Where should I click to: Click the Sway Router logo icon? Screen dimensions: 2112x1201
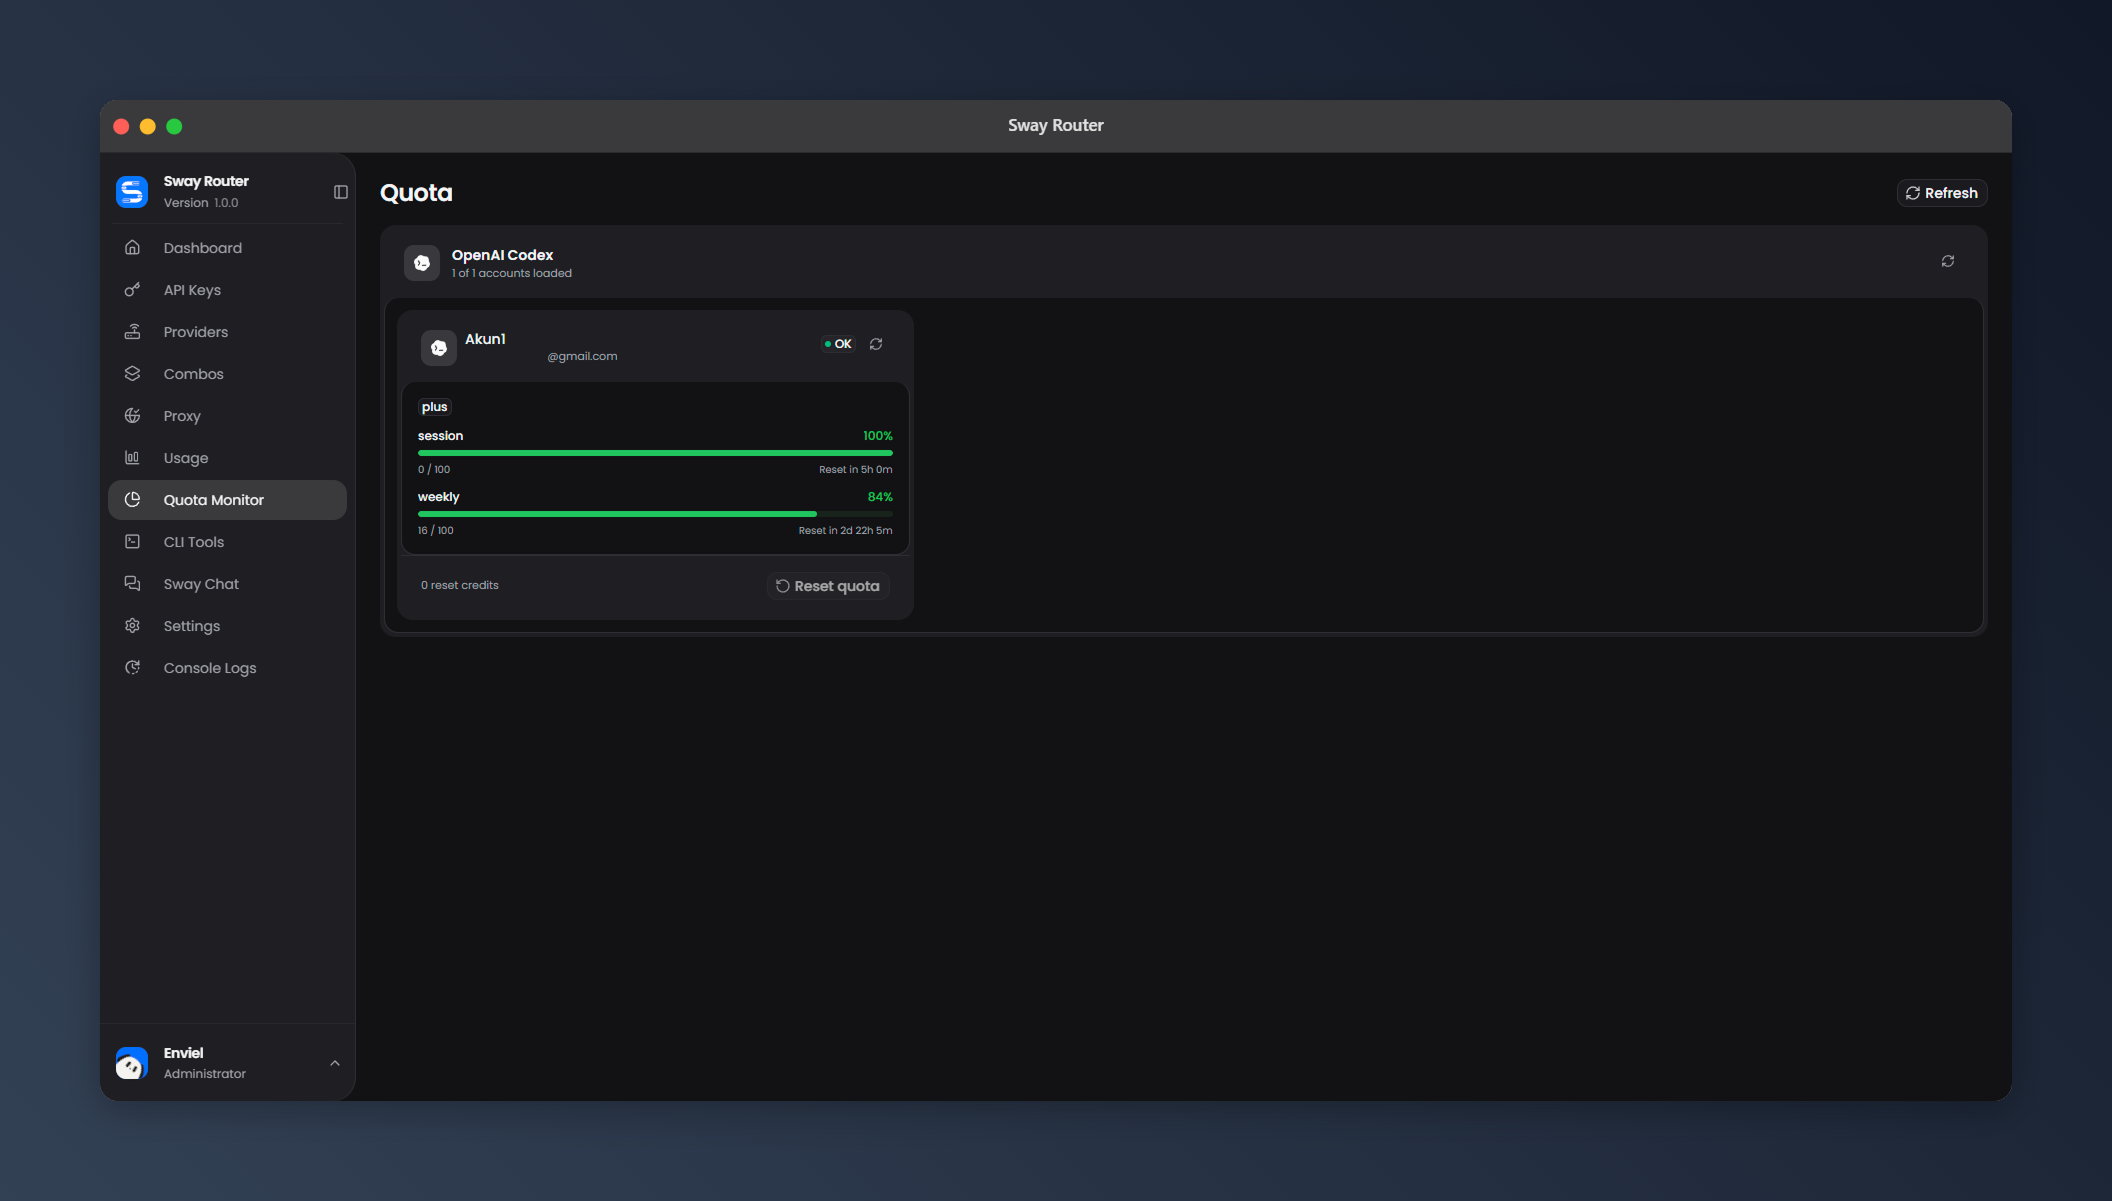[x=132, y=191]
